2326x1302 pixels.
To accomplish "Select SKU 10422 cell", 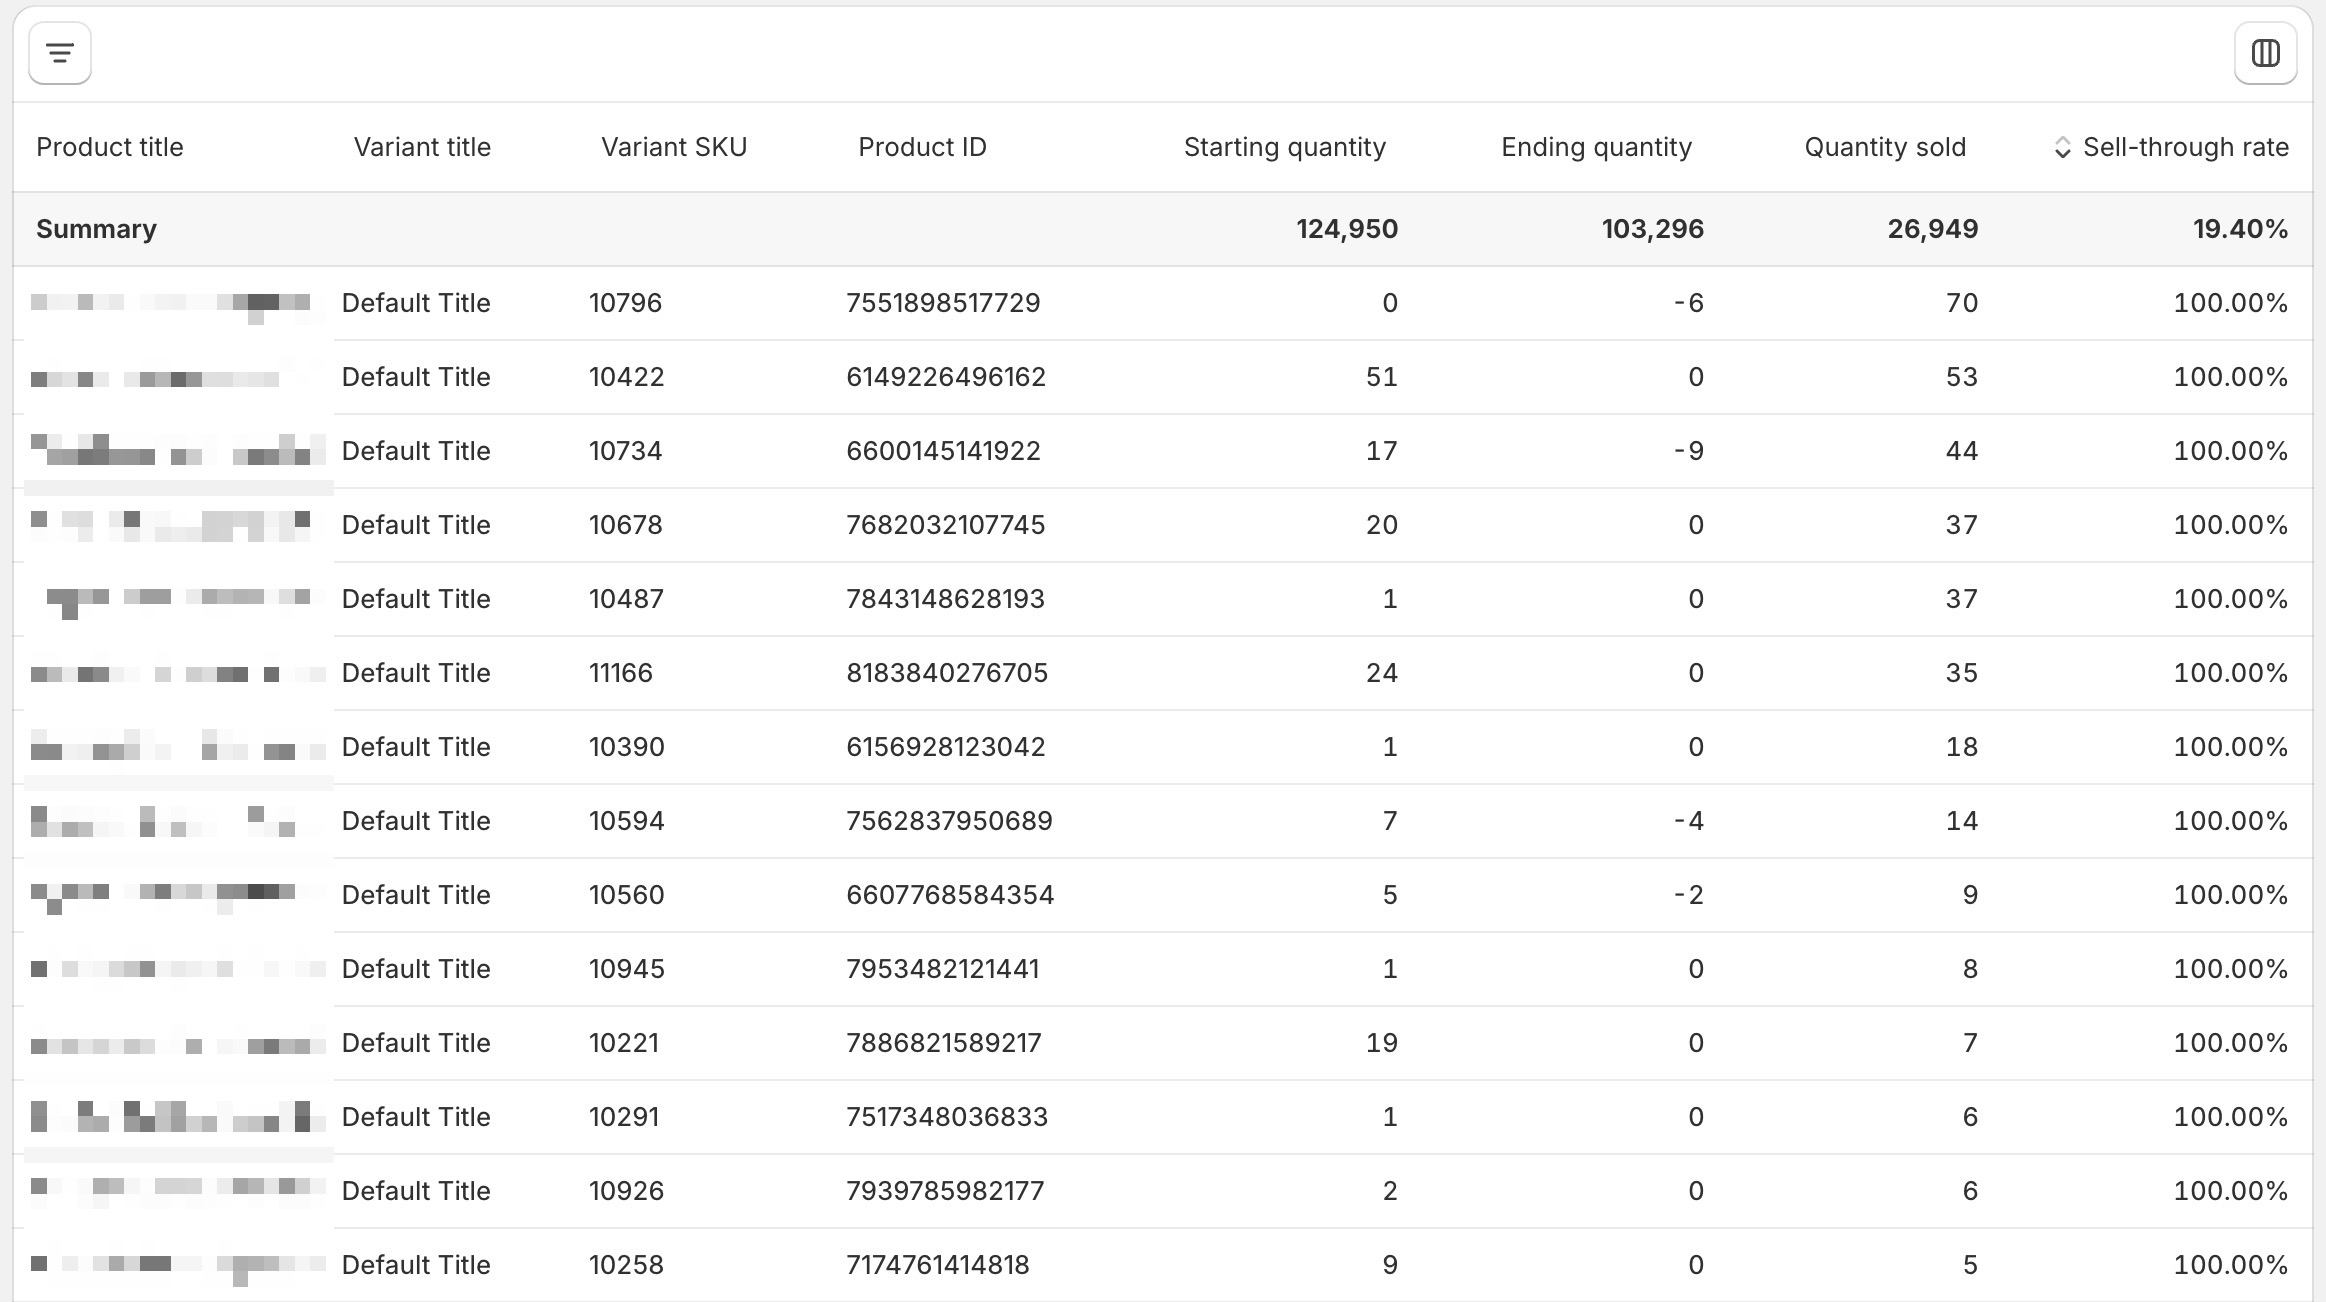I will 626,377.
